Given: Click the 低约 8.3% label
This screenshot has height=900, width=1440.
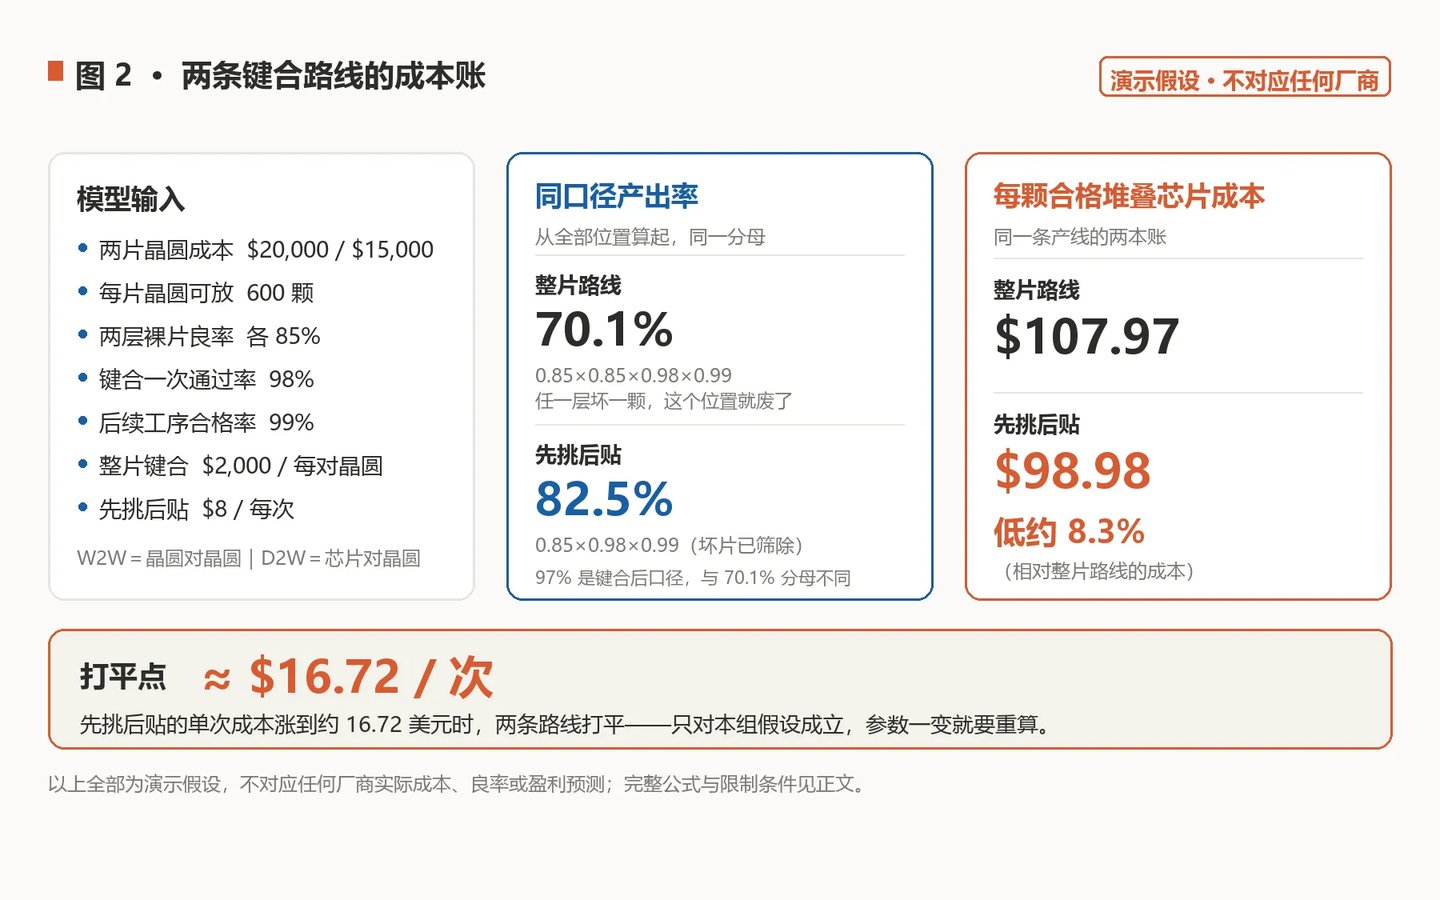Looking at the screenshot, I should (x=1069, y=531).
